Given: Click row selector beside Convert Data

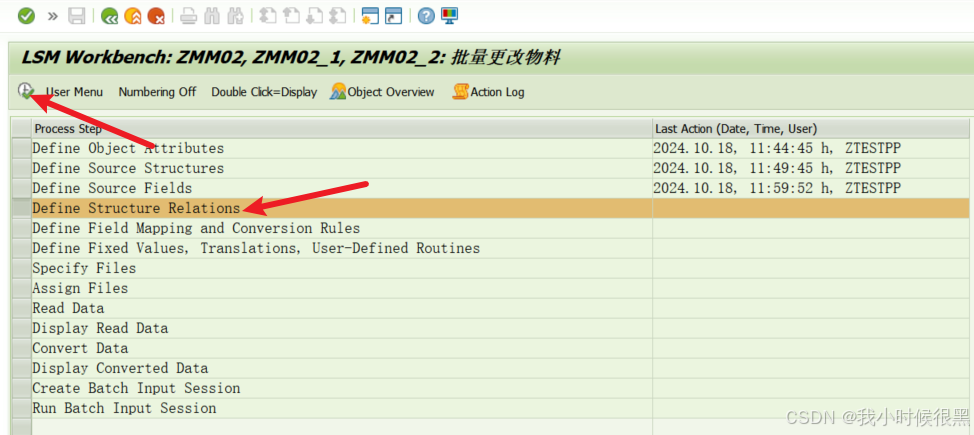Looking at the screenshot, I should coord(22,348).
